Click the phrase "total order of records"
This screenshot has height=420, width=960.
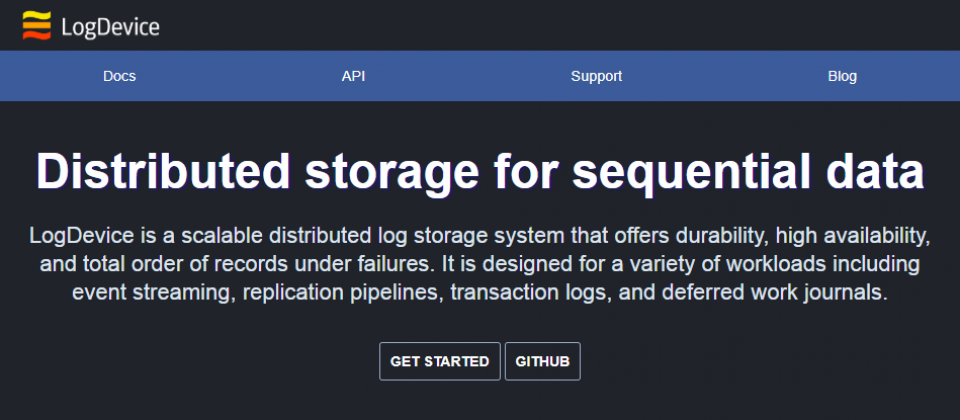point(189,264)
